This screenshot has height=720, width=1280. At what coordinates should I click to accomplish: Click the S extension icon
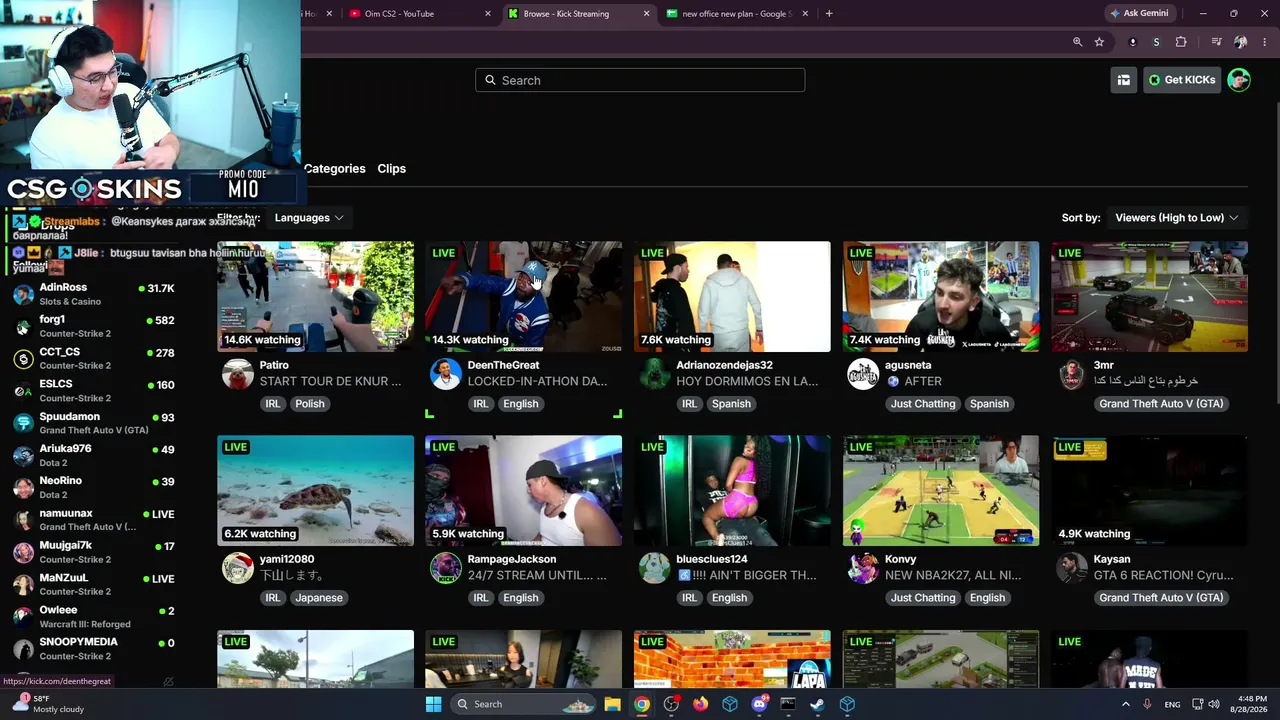(1157, 42)
